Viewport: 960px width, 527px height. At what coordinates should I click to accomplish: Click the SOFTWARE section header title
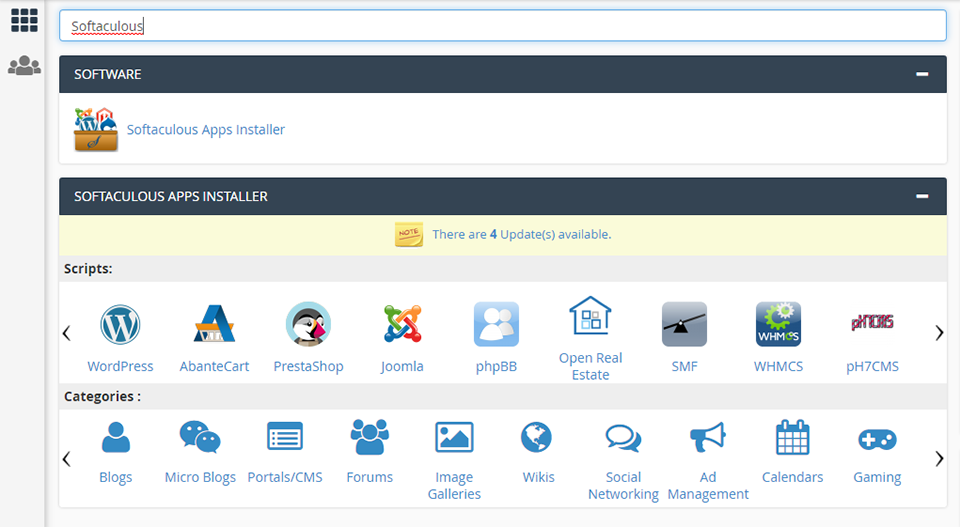coord(108,74)
